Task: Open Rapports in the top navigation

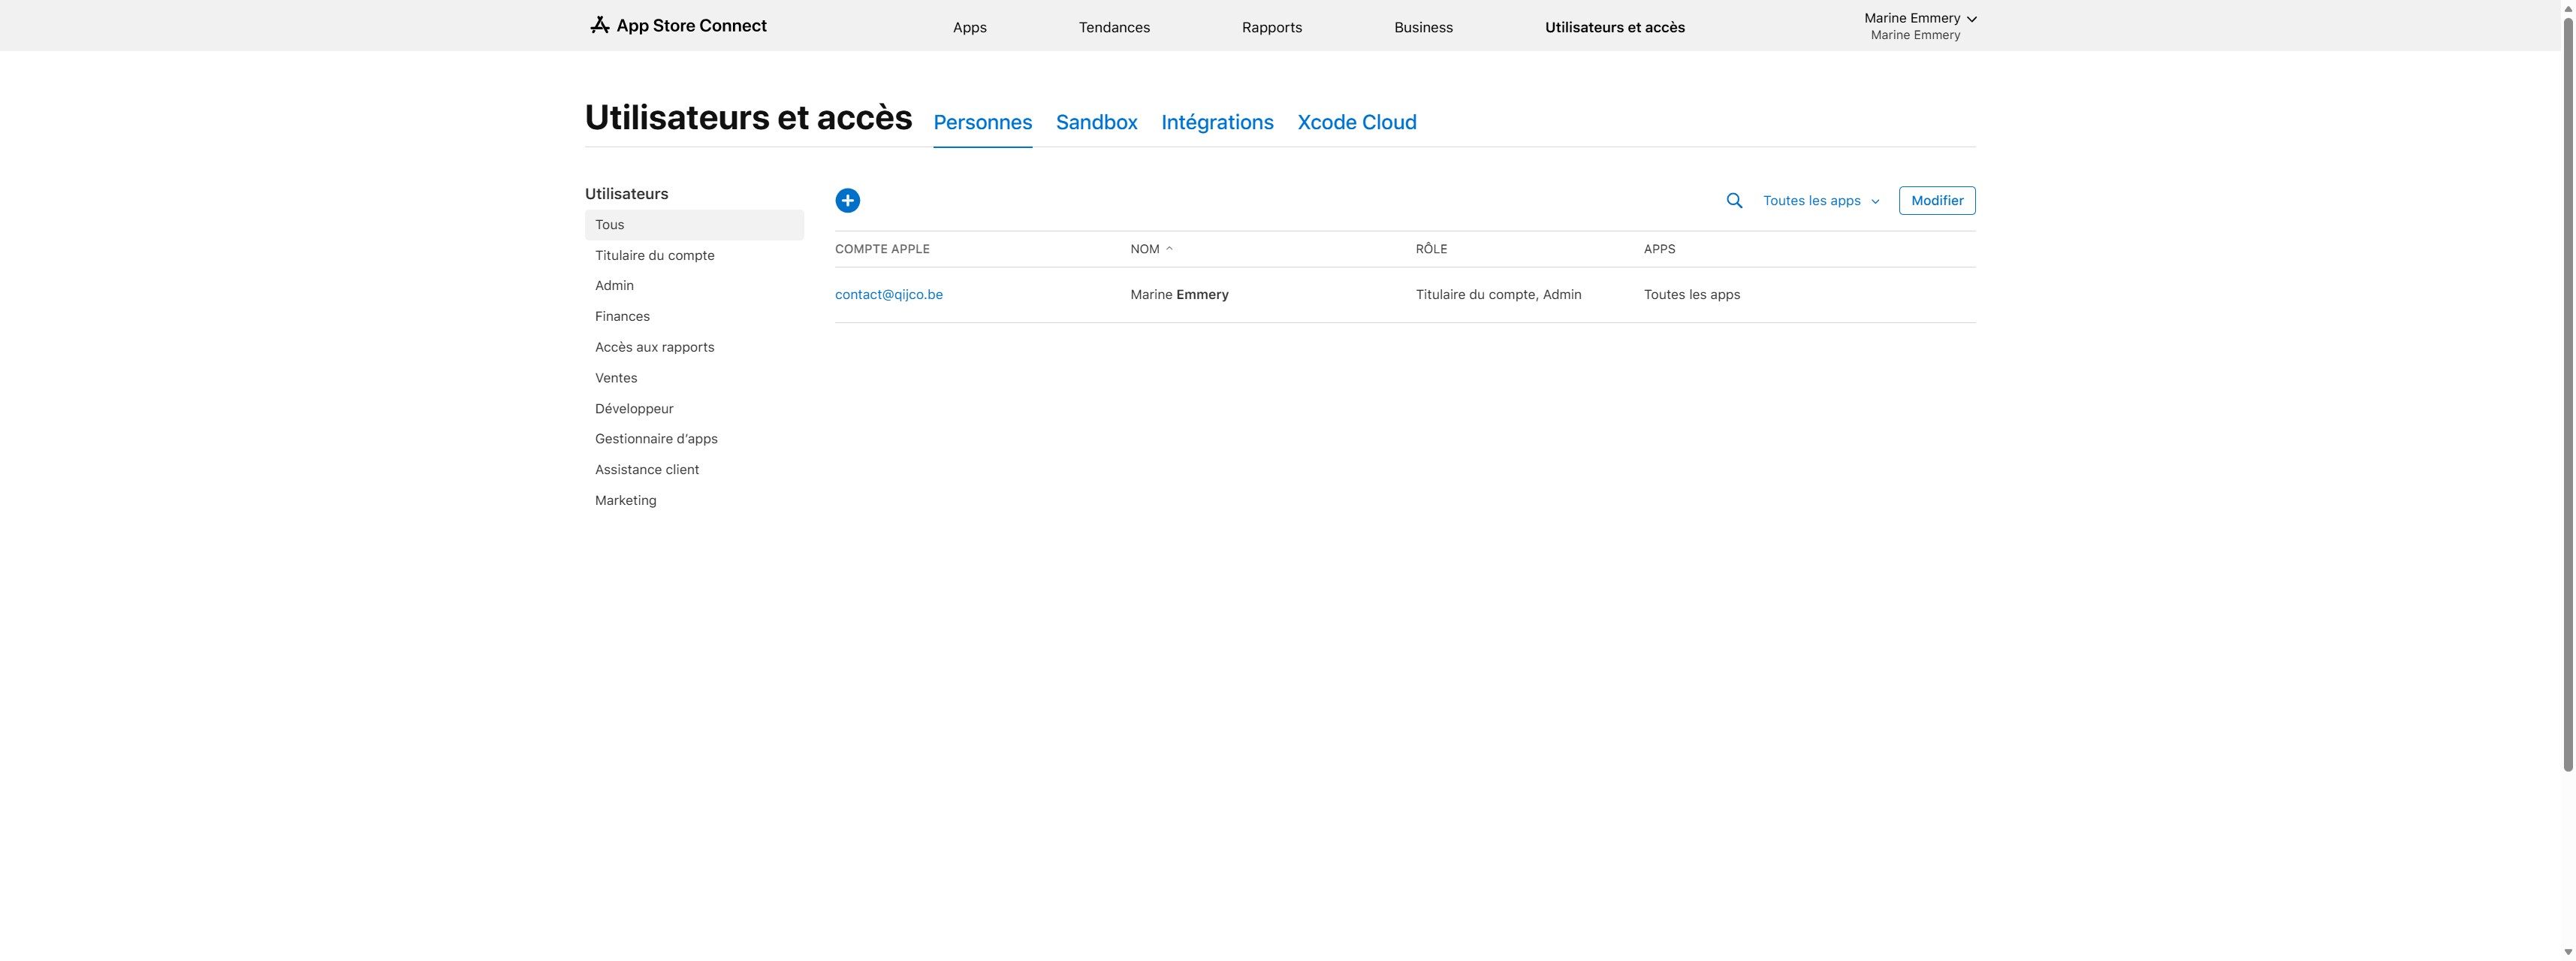Action: 1271,27
